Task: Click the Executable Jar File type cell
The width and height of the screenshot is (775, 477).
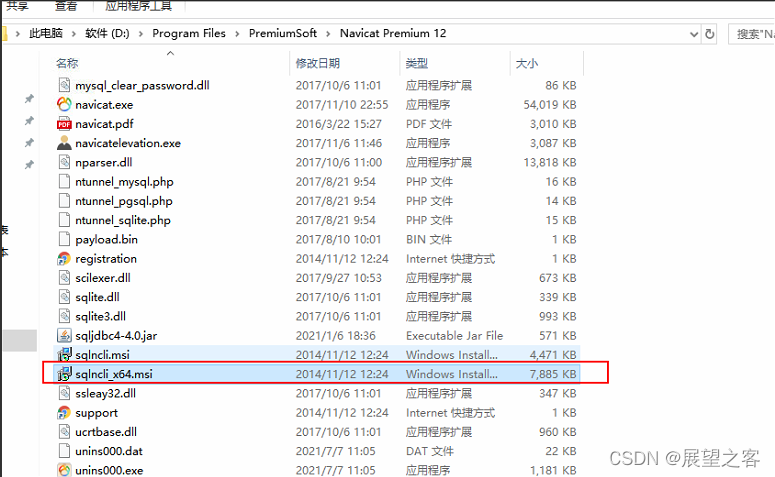Action: pyautogui.click(x=454, y=336)
